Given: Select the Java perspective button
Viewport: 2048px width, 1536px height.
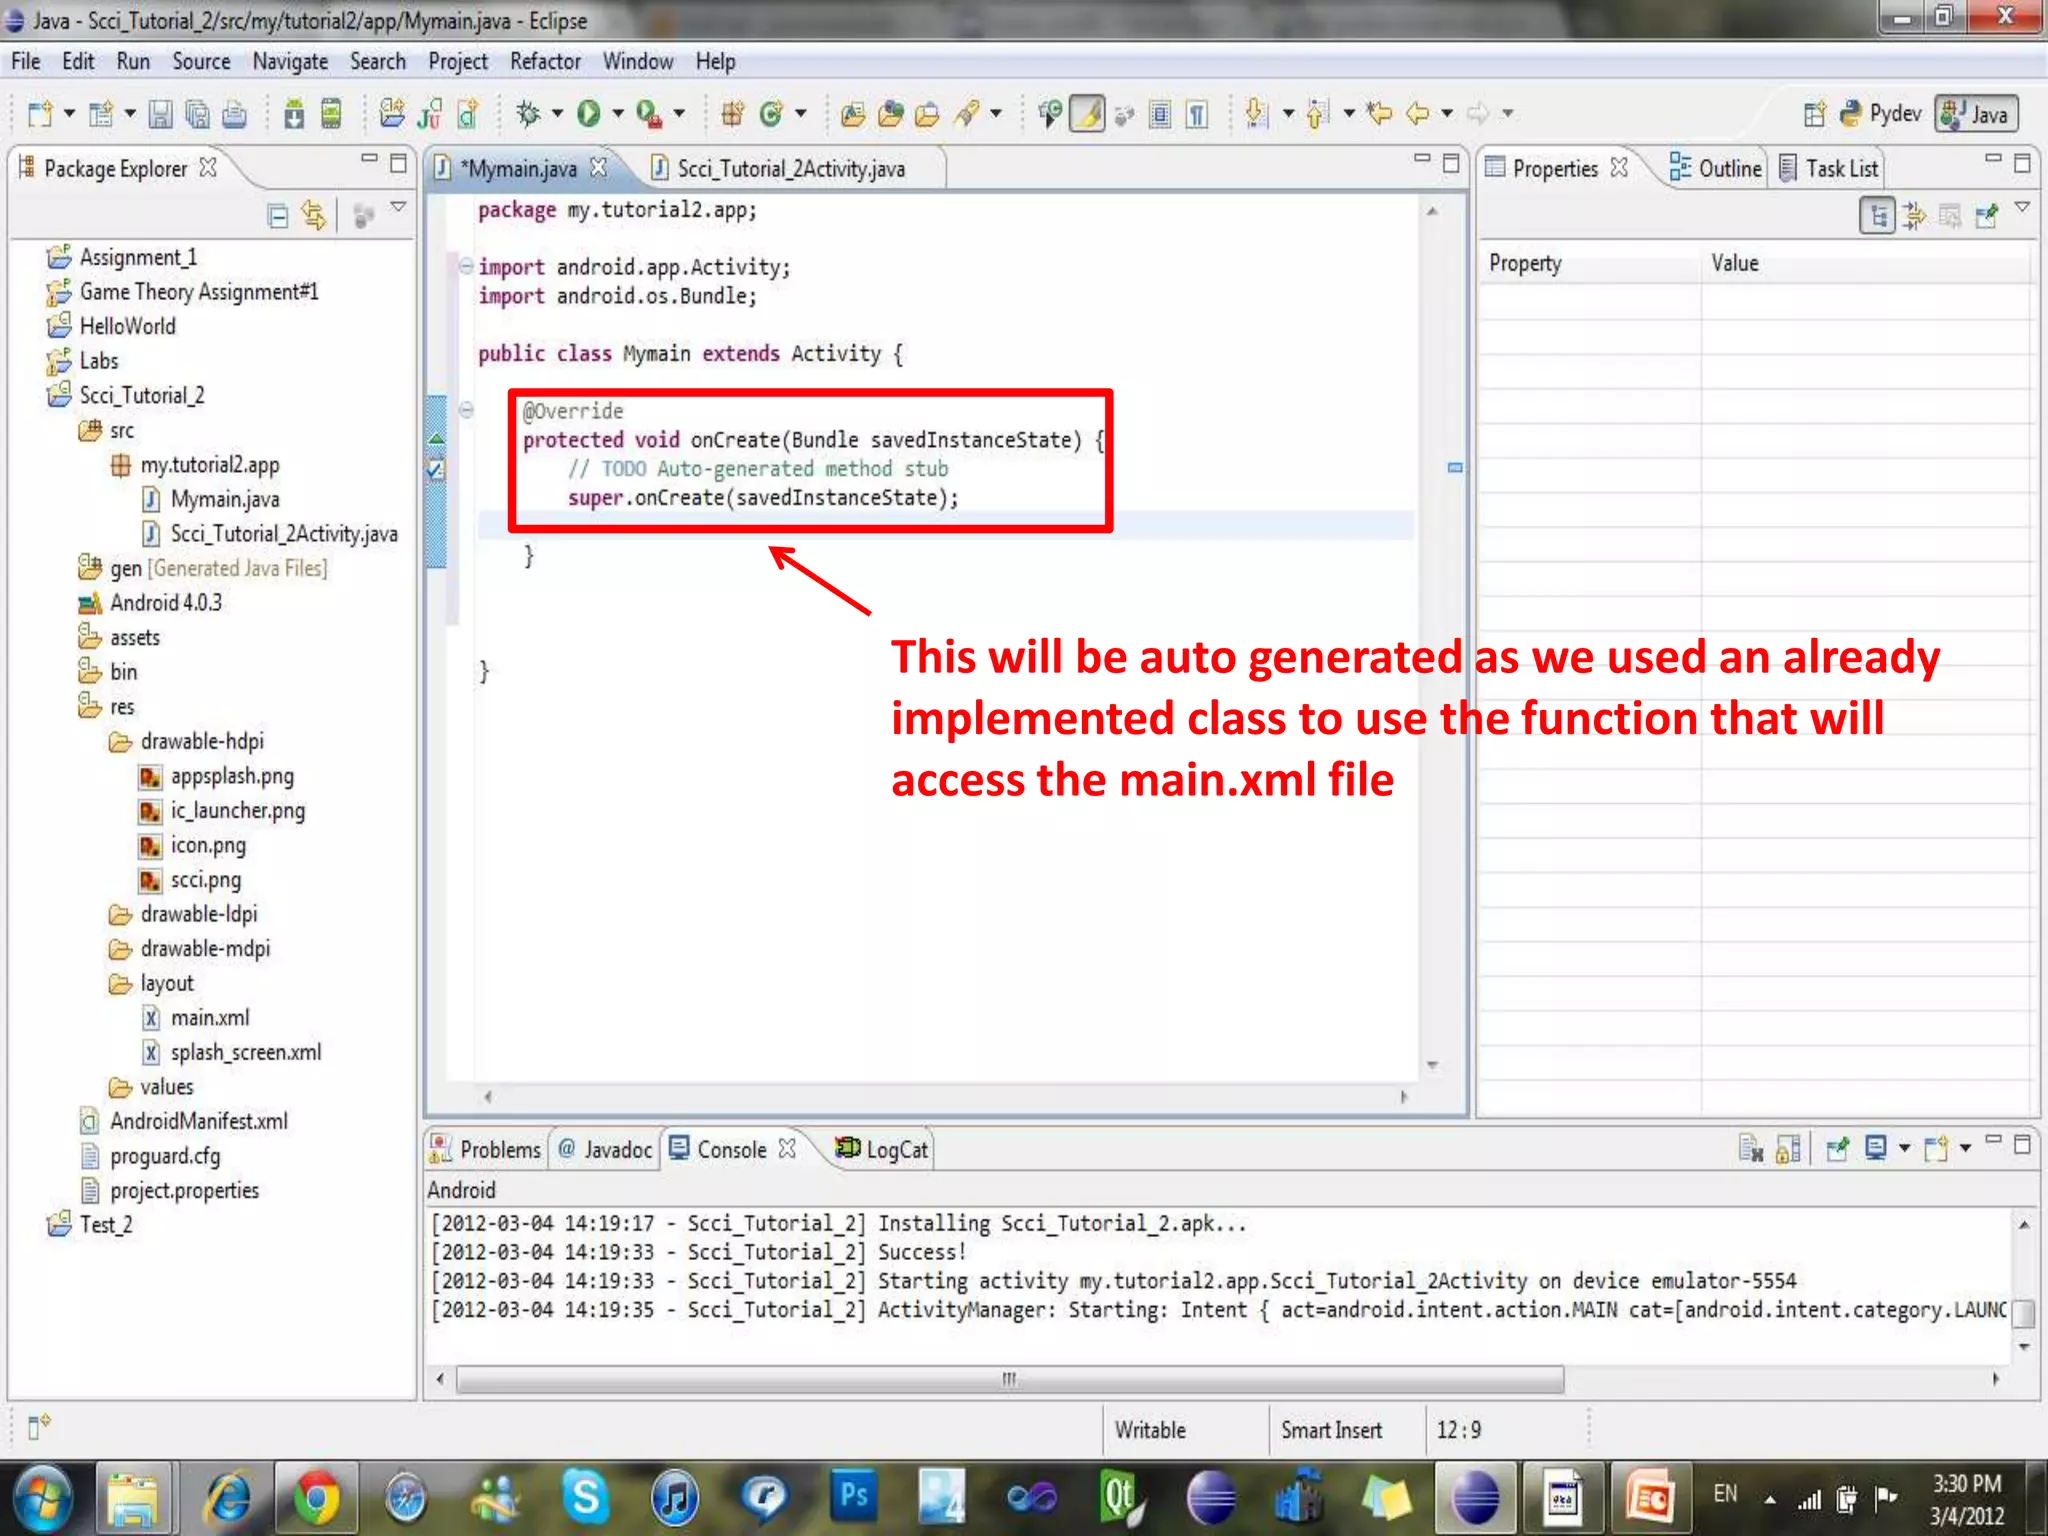Looking at the screenshot, I should click(1976, 114).
